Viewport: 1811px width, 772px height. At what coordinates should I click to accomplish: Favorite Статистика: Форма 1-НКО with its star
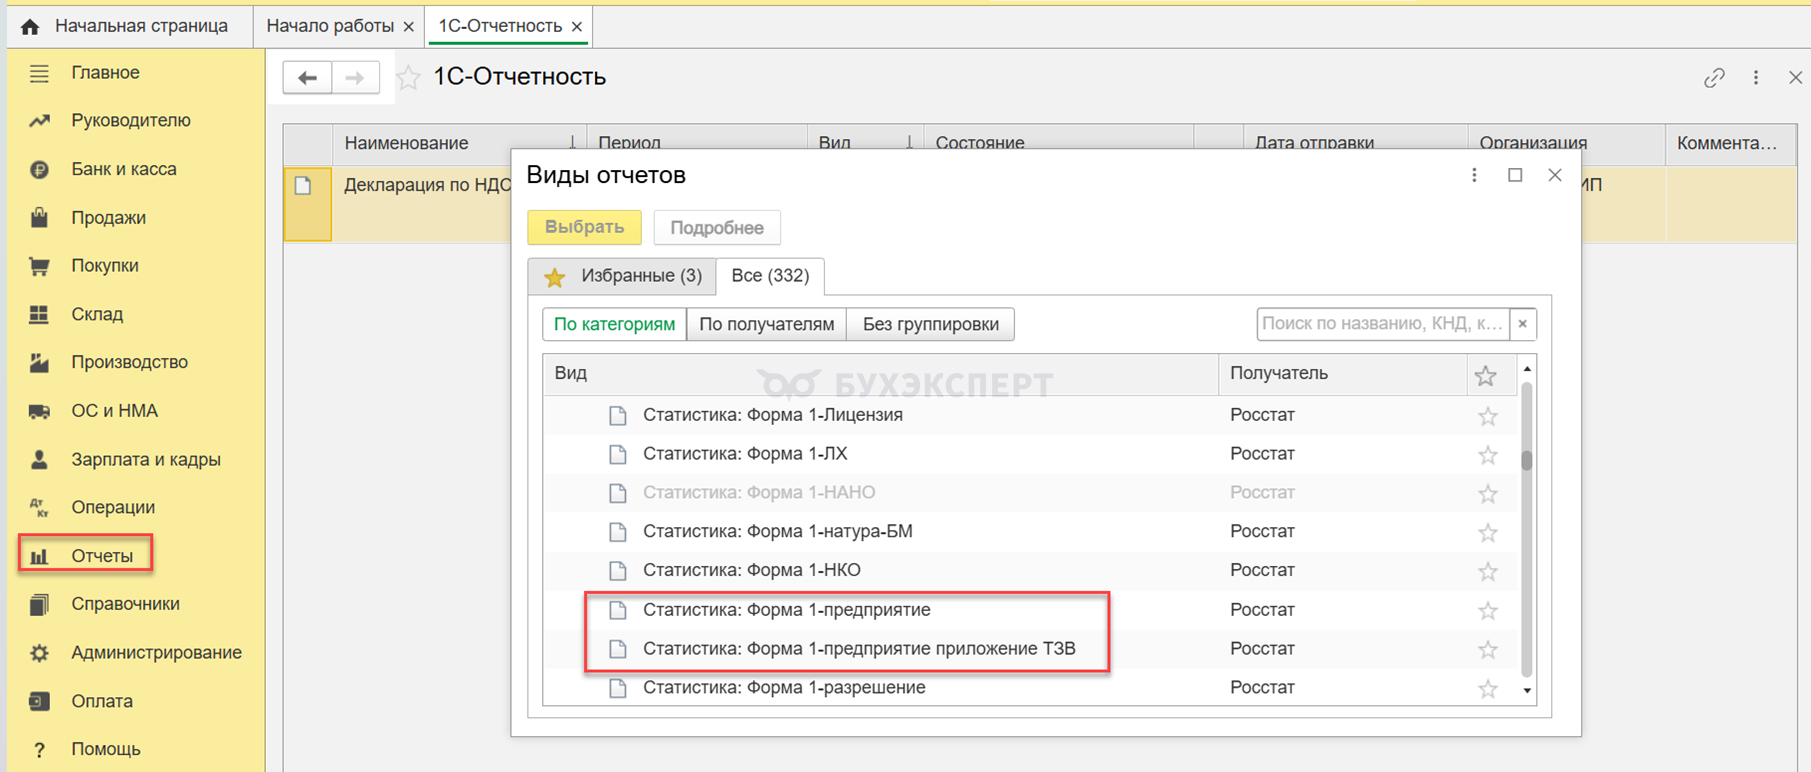(x=1488, y=572)
